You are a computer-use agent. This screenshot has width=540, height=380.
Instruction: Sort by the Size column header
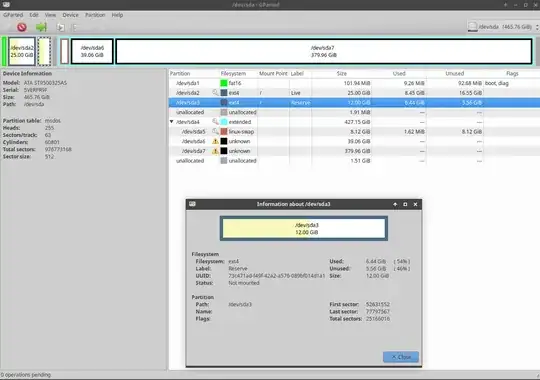coord(342,74)
